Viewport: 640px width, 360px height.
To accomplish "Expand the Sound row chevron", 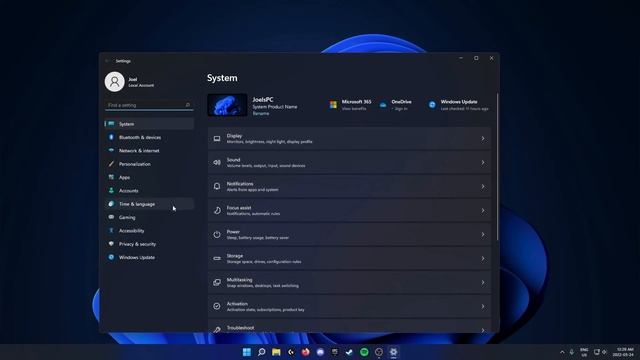I will (x=483, y=162).
